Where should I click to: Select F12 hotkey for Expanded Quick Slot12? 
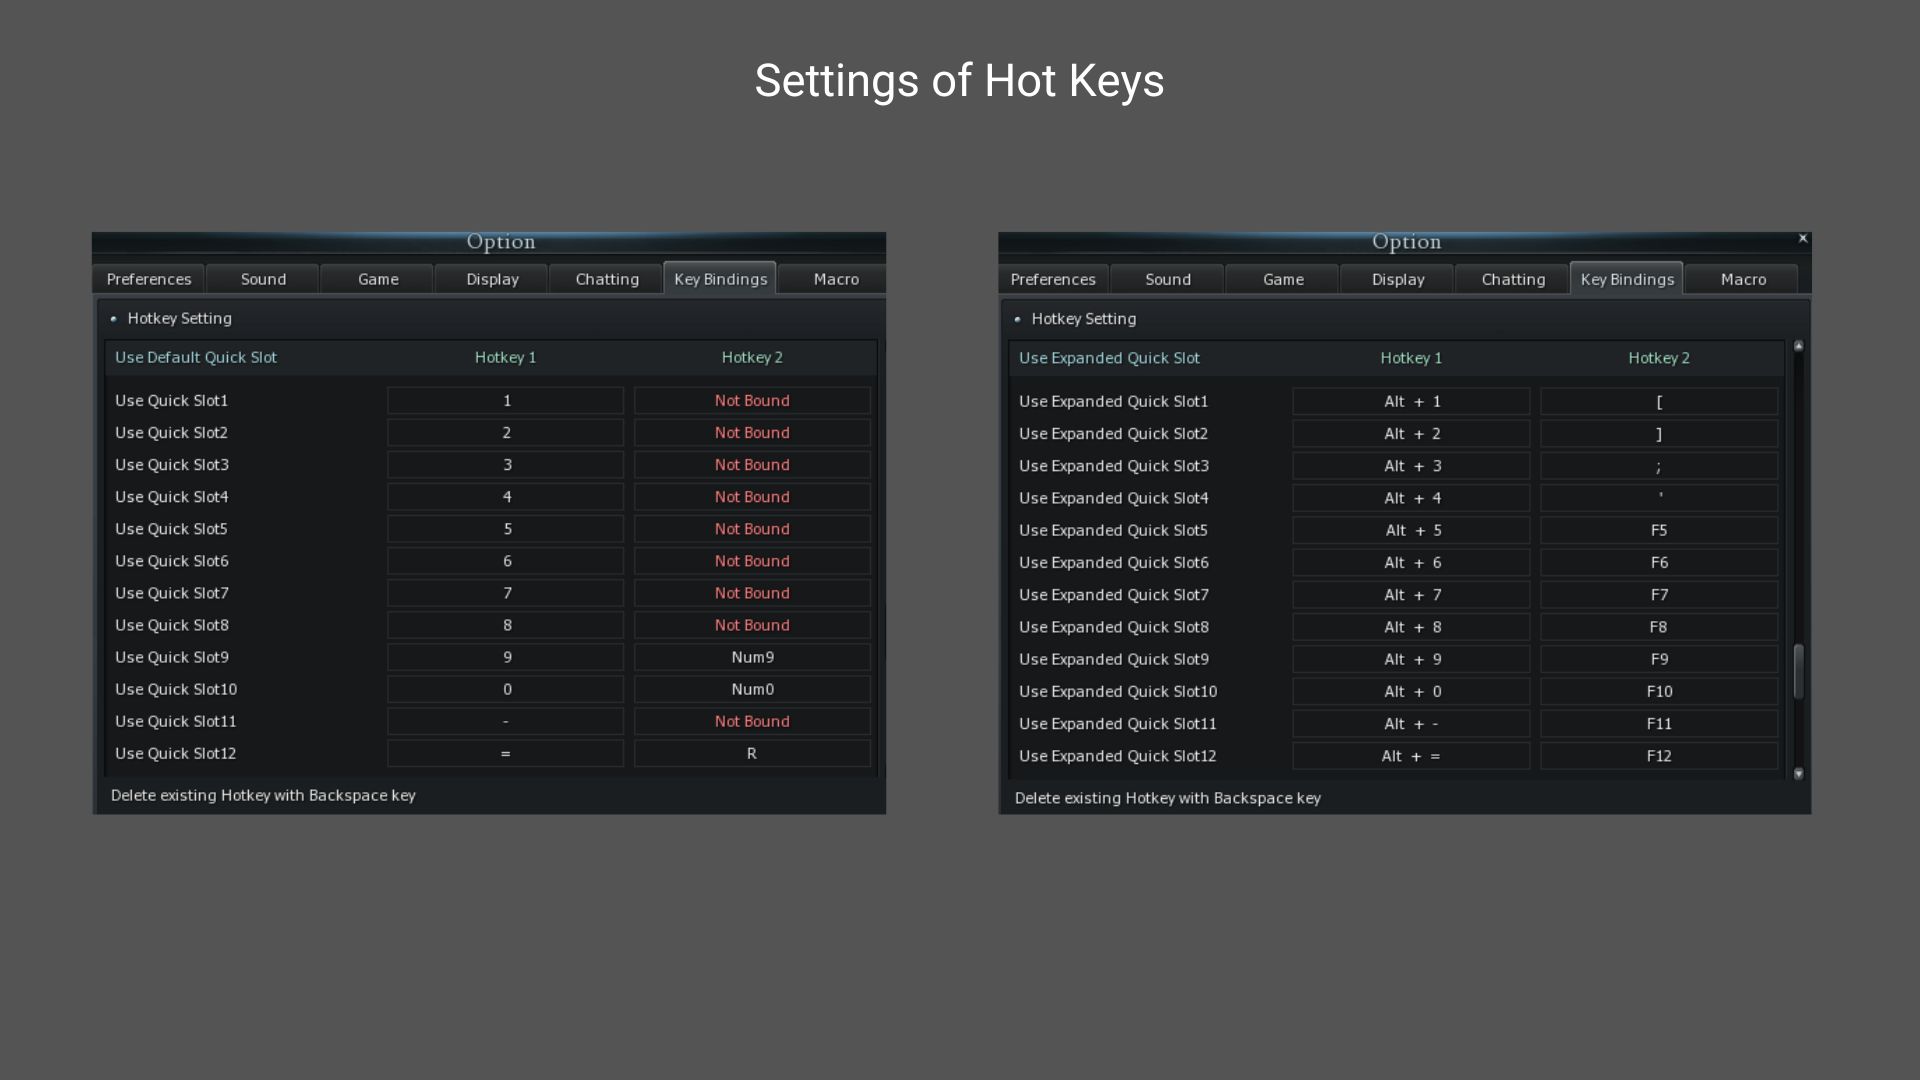(x=1659, y=756)
